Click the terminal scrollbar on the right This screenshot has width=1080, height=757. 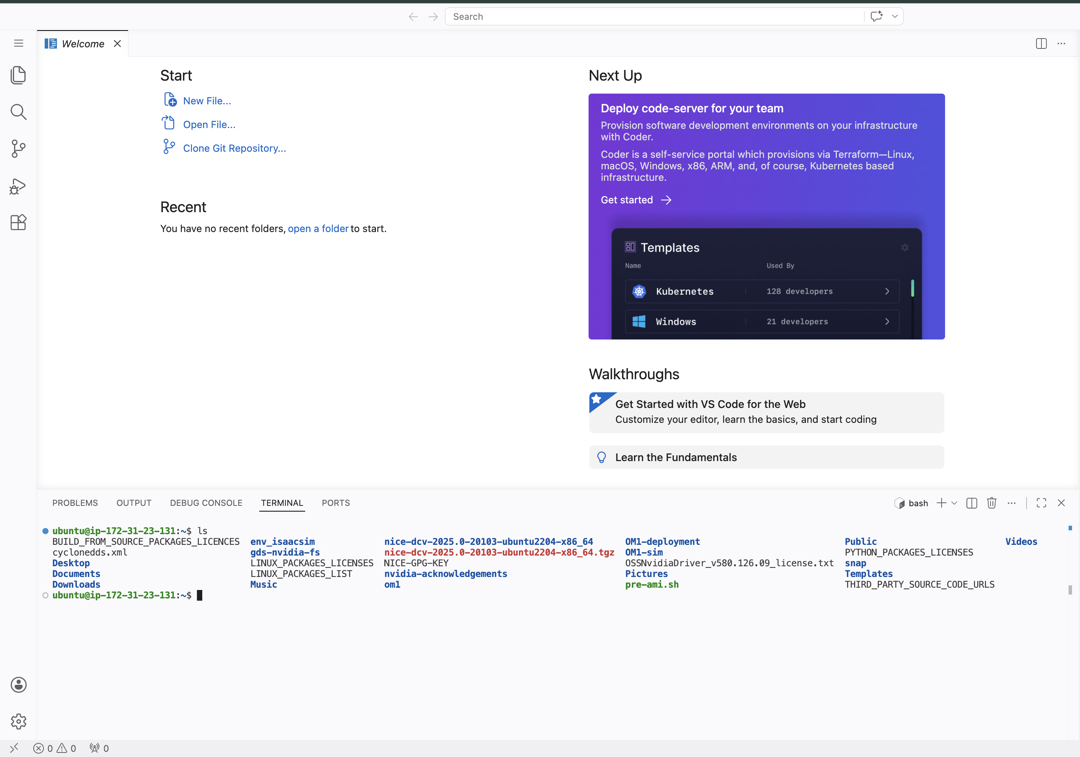1070,590
